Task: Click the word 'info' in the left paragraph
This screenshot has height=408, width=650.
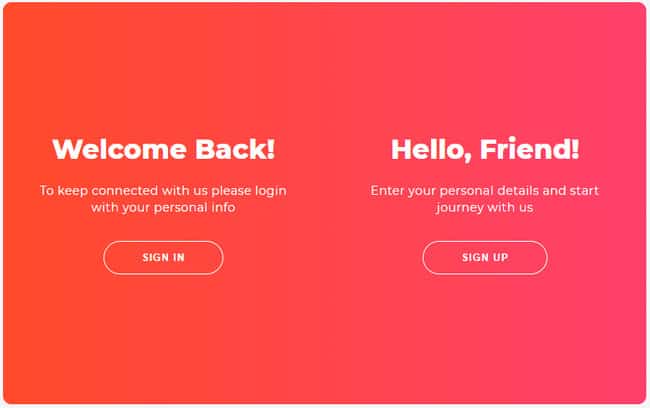Action: tap(223, 207)
